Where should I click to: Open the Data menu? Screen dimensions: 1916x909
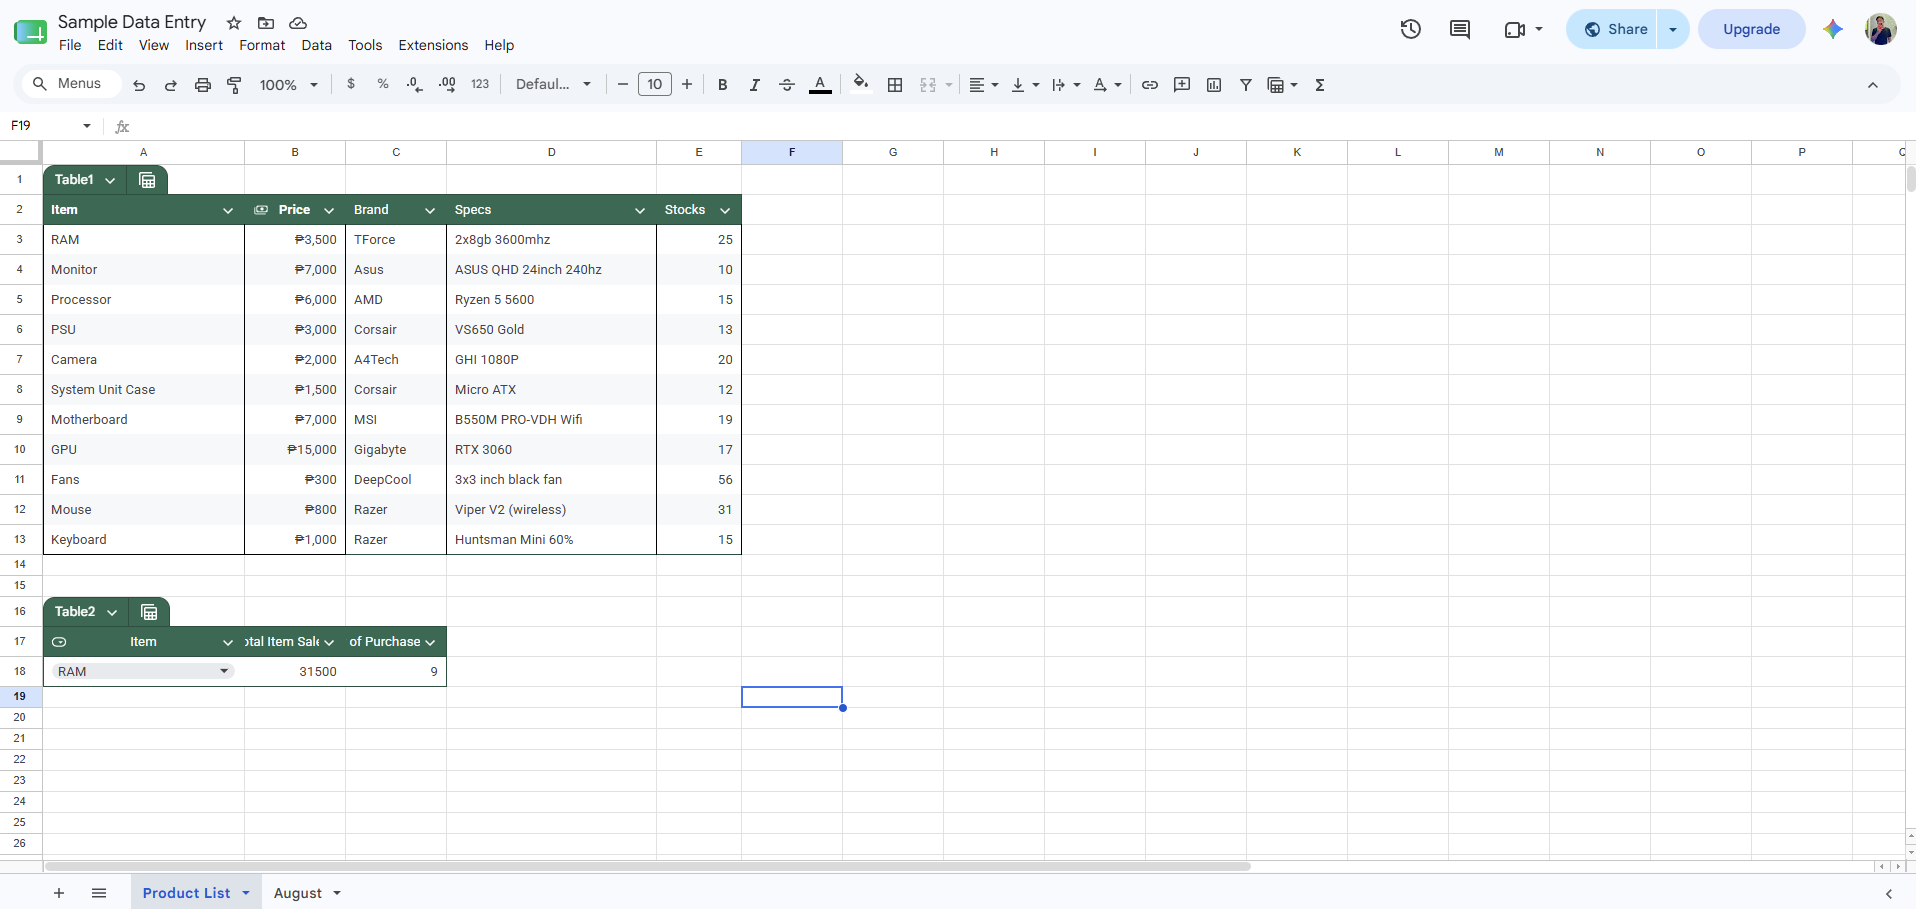317,45
